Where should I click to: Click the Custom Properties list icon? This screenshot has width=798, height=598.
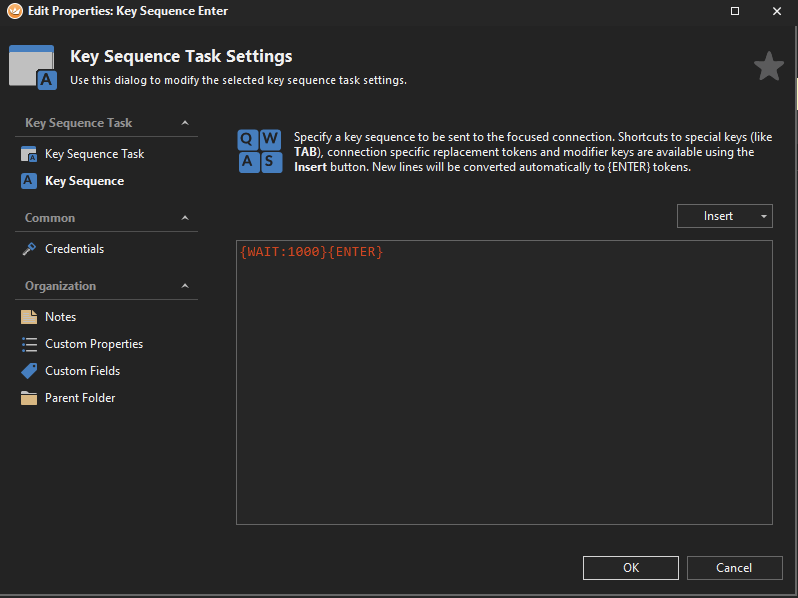[29, 344]
